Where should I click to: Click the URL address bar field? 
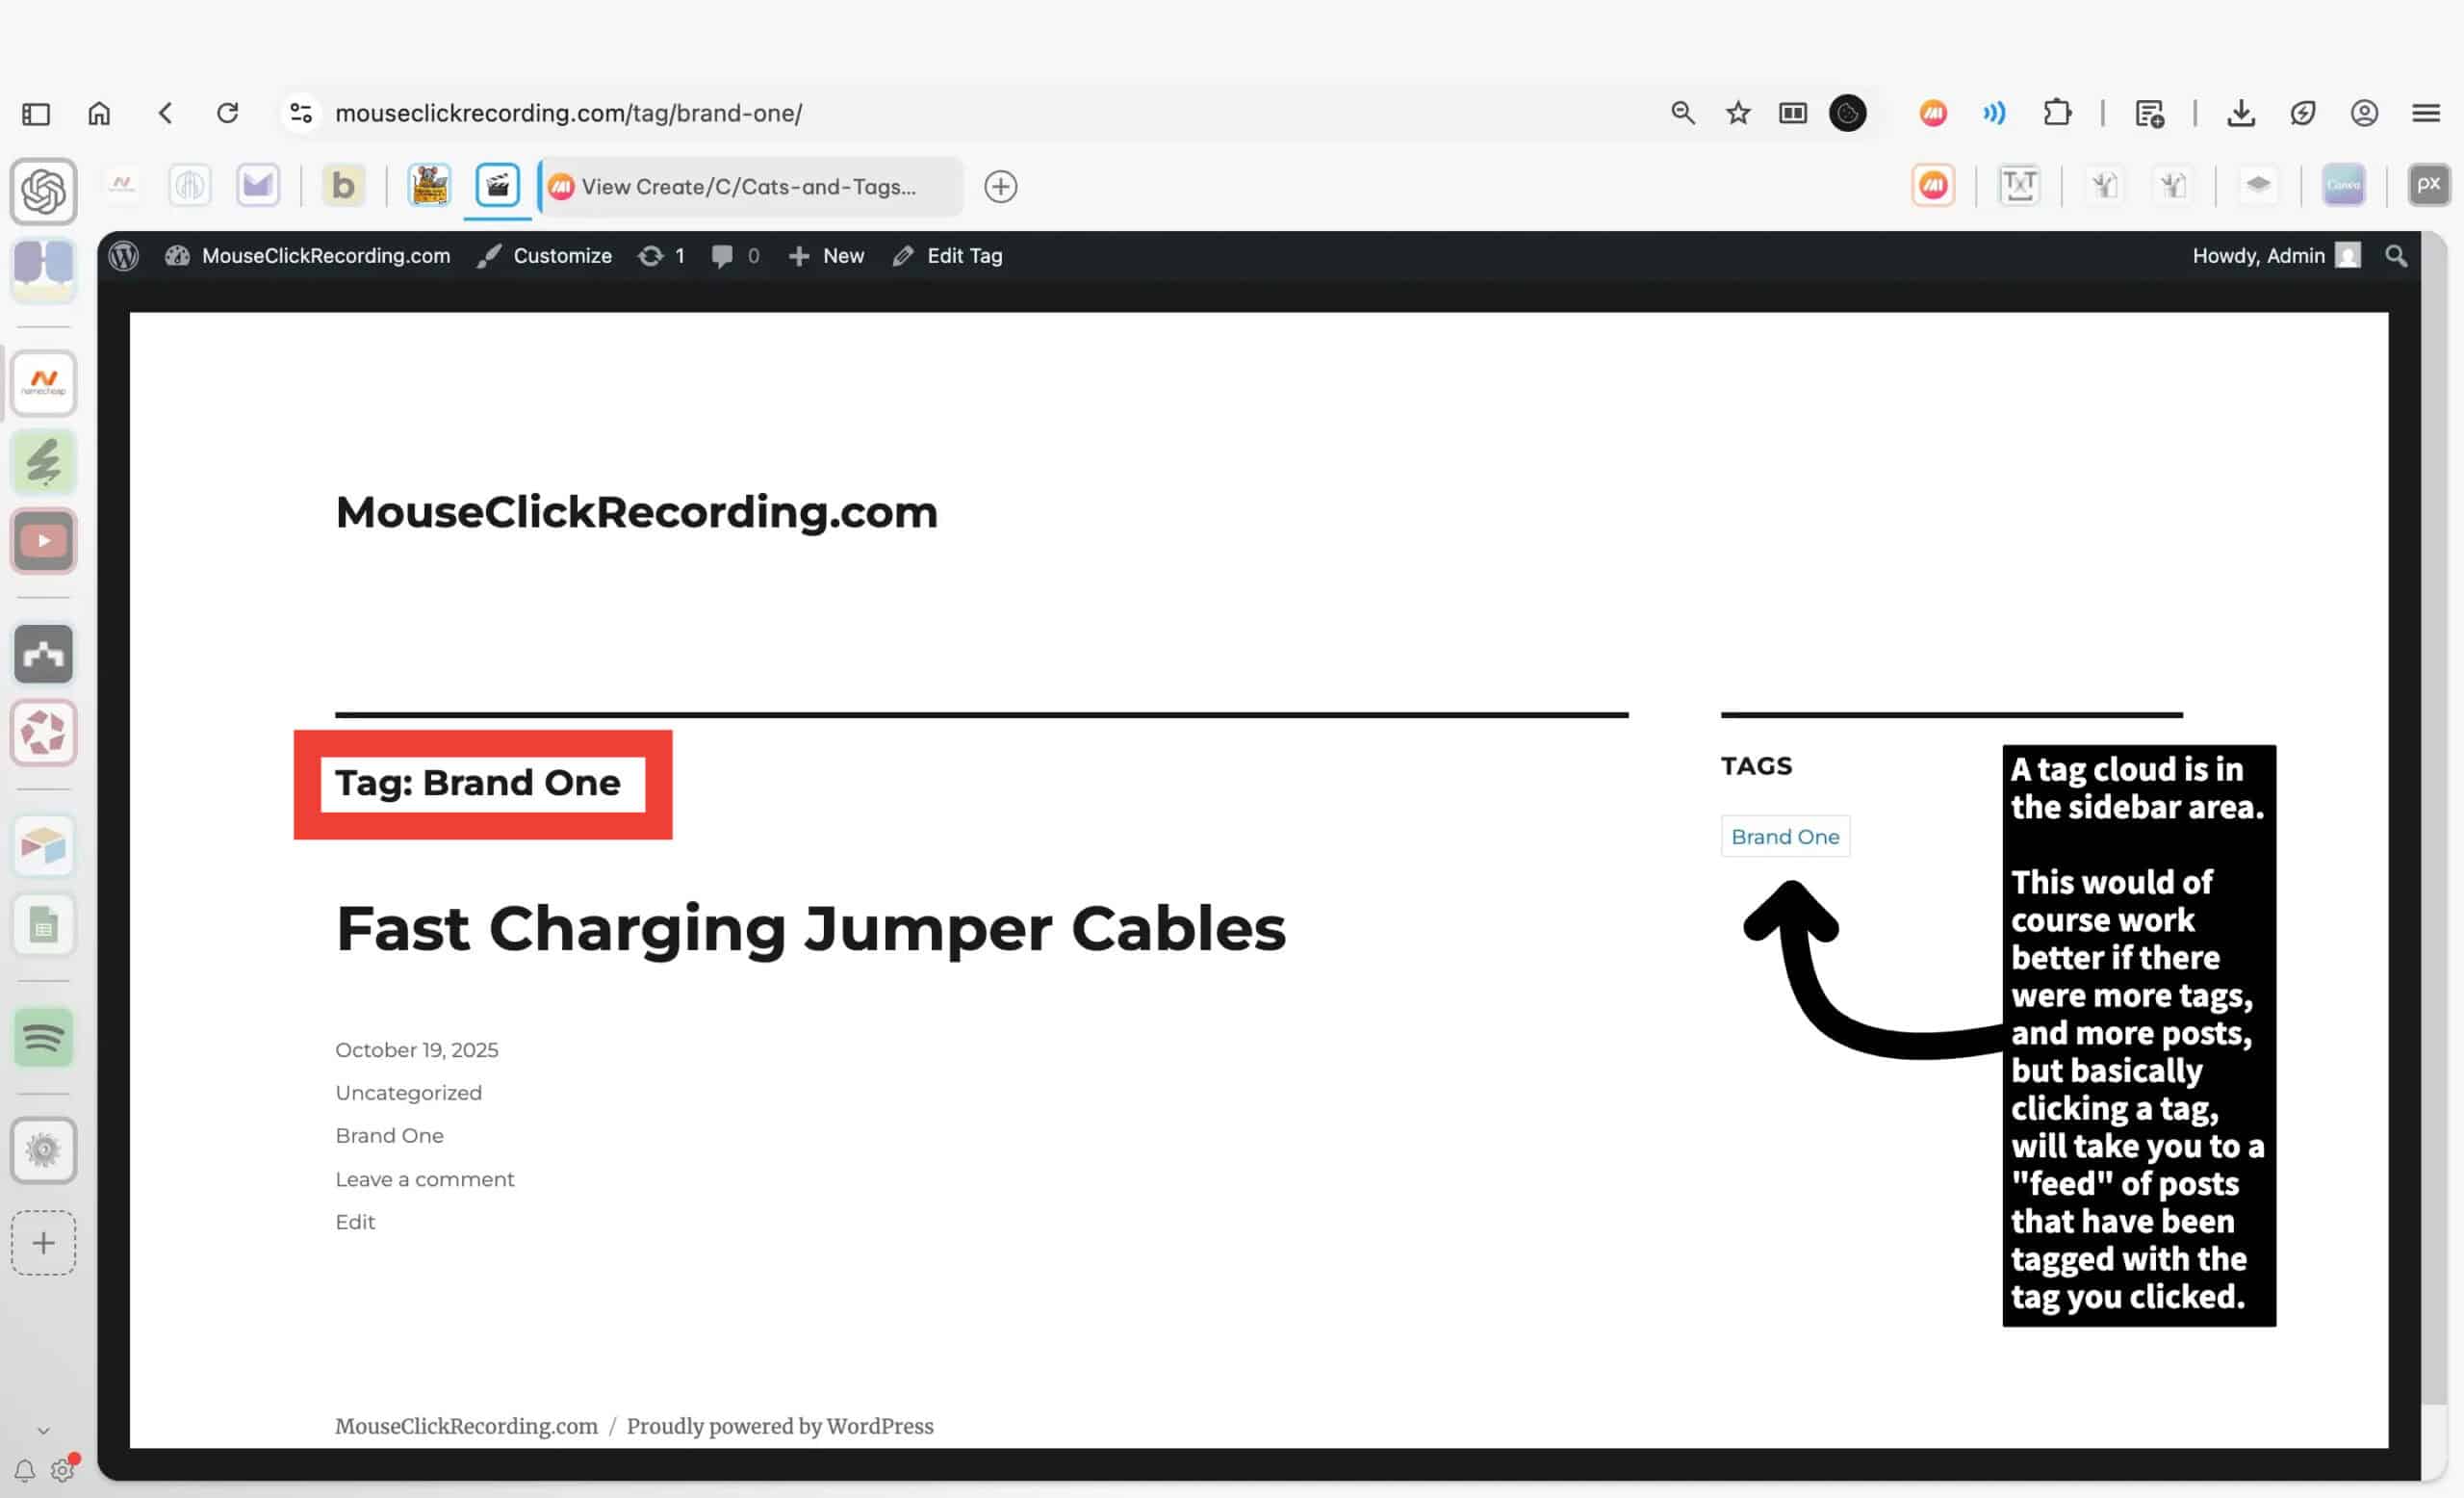900,113
